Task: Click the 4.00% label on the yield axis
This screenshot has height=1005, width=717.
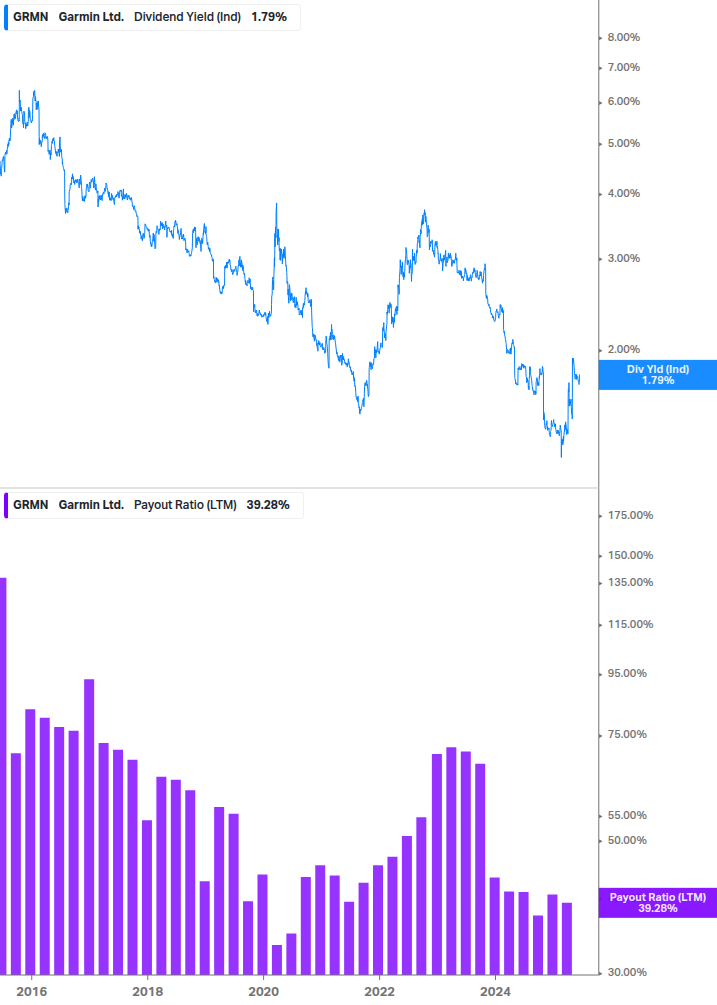Action: (623, 194)
